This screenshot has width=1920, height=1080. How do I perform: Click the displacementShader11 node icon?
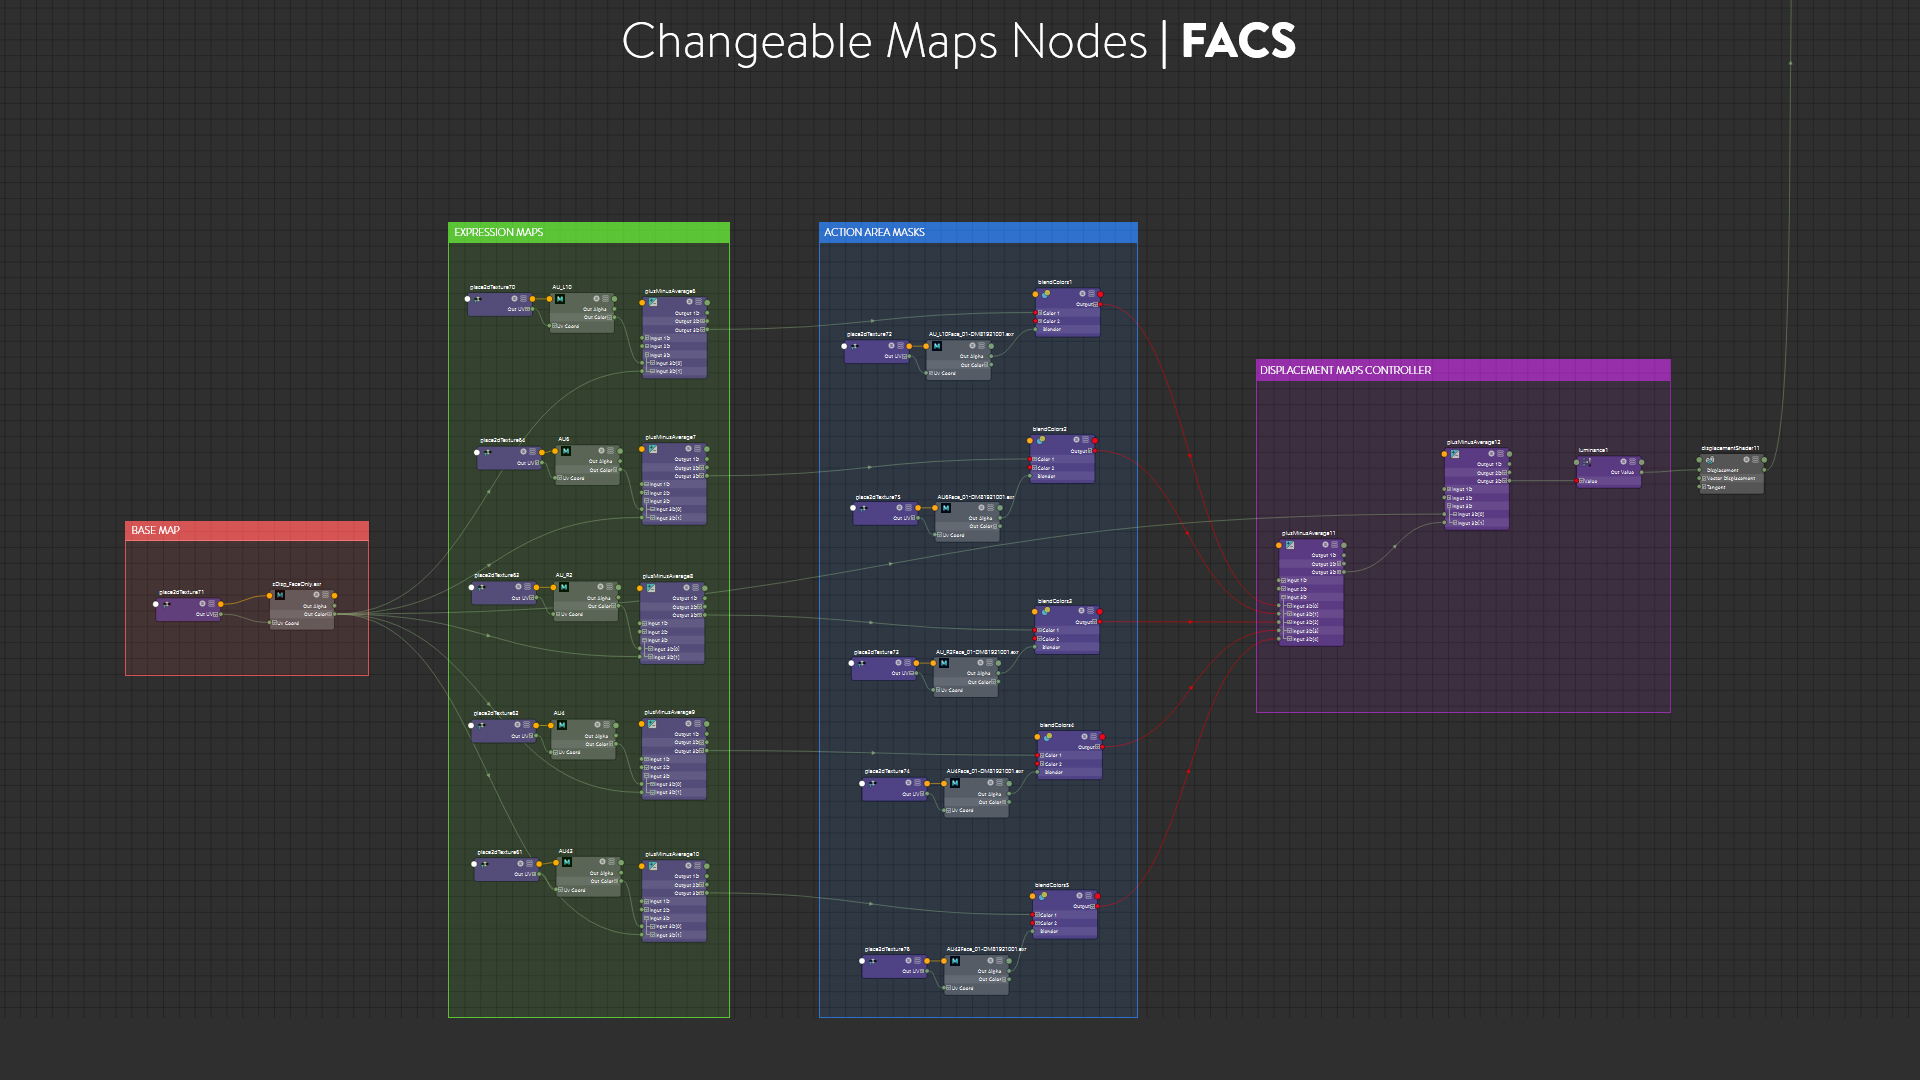coord(1710,460)
